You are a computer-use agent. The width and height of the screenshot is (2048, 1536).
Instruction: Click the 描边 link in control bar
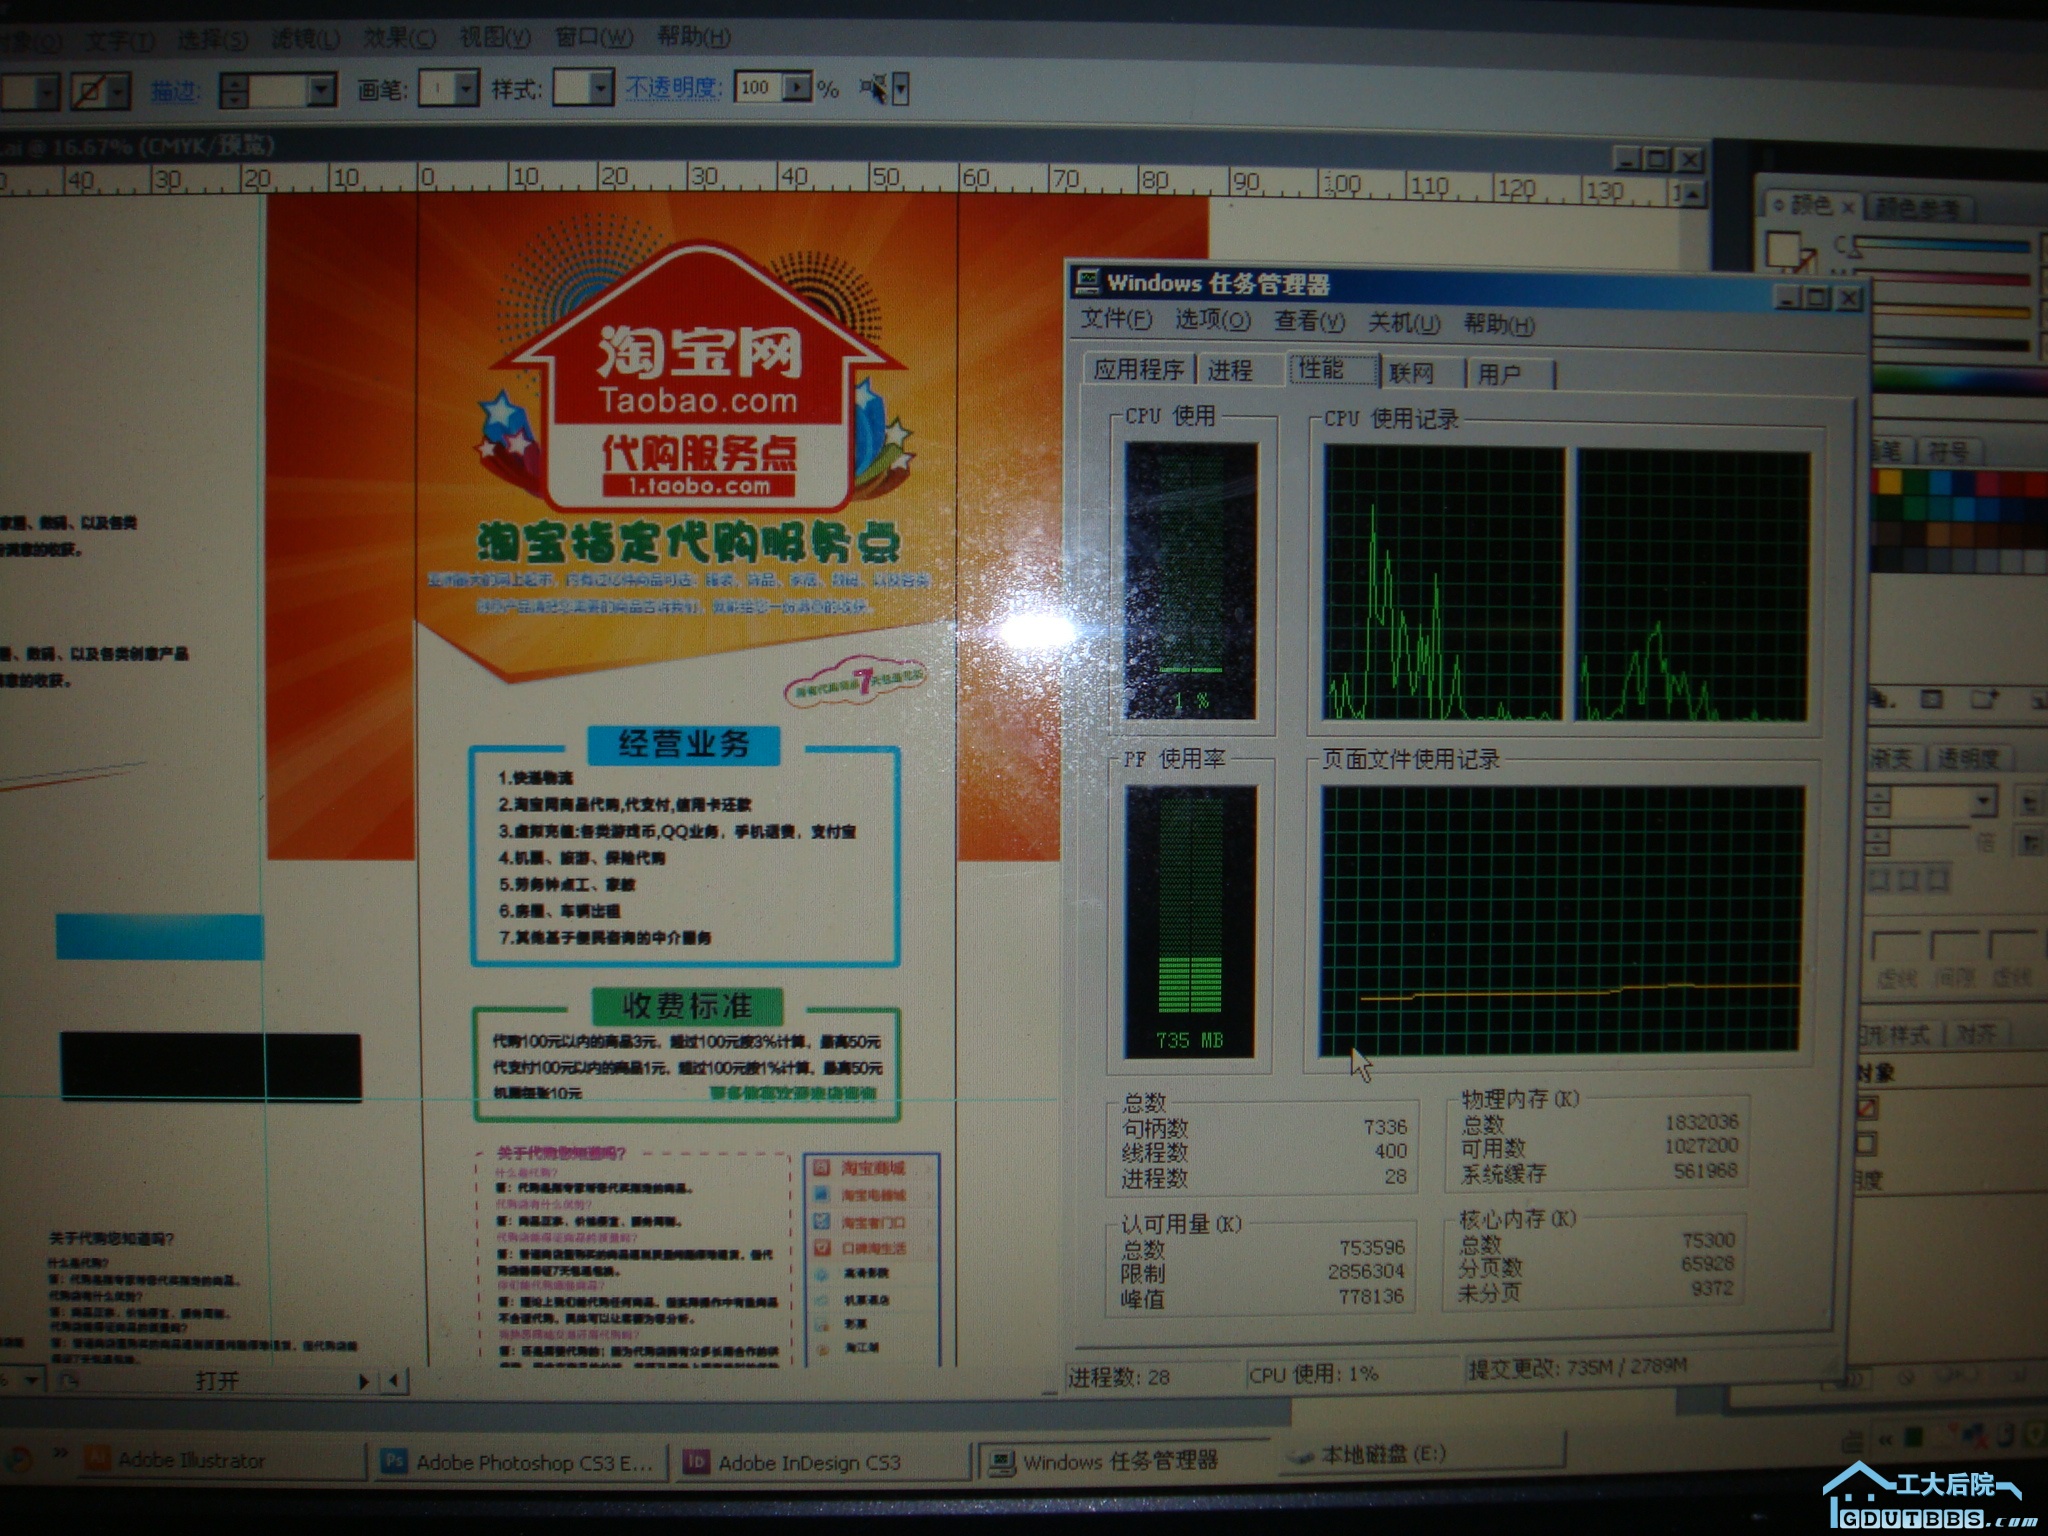[174, 91]
